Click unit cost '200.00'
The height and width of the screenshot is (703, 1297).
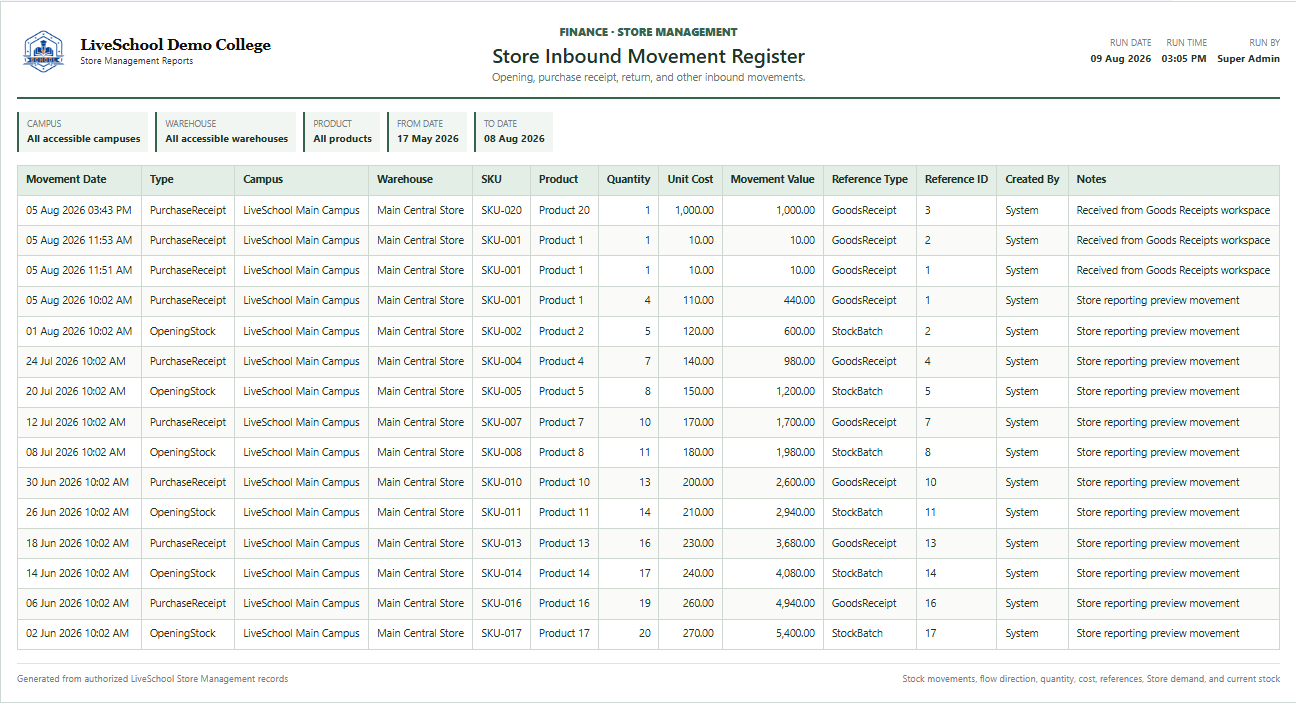click(x=697, y=483)
